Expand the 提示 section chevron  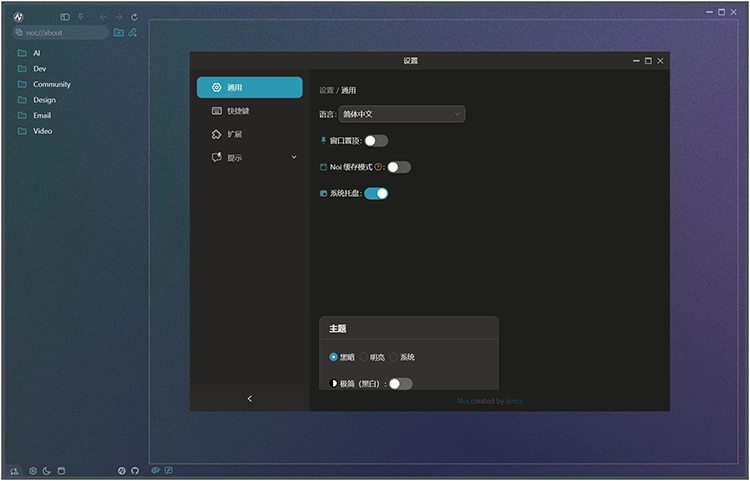(x=294, y=157)
